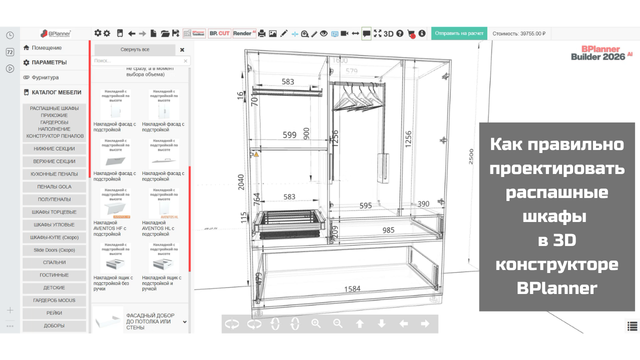This screenshot has height=360, width=640.
Task: Click the Отправить на расчет button
Action: click(459, 33)
